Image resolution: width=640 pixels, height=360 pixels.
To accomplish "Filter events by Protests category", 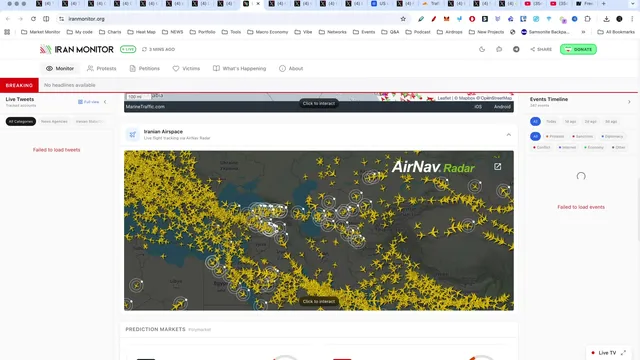I will 555,136.
